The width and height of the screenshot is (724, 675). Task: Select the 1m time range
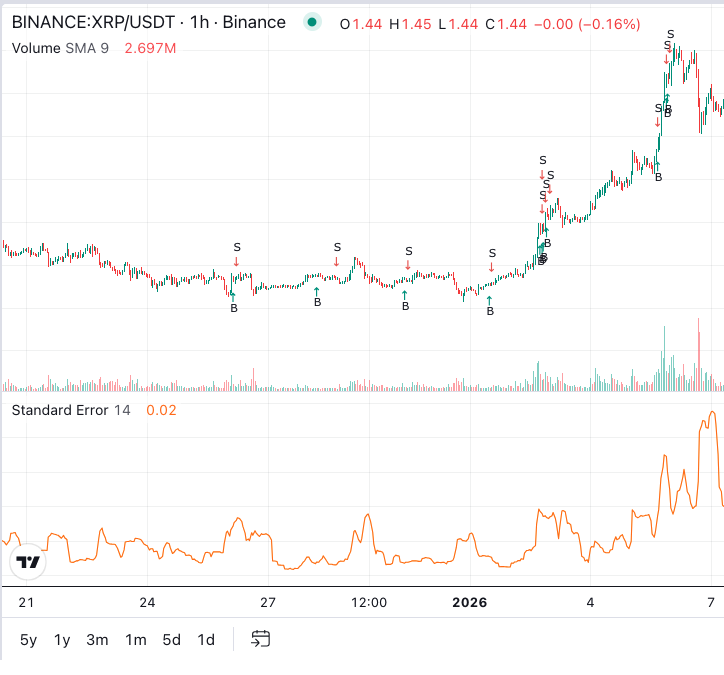click(136, 640)
